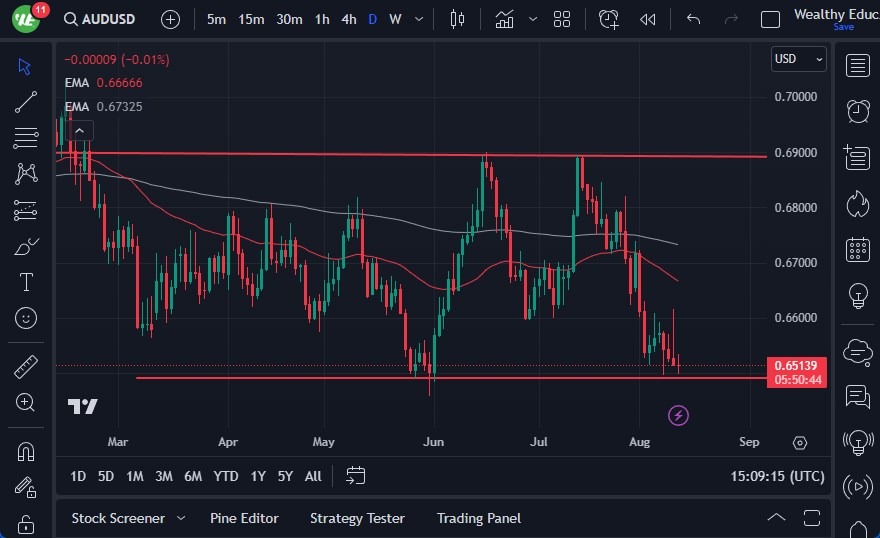Choose the text annotation tool
This screenshot has width=880, height=538.
coord(26,282)
